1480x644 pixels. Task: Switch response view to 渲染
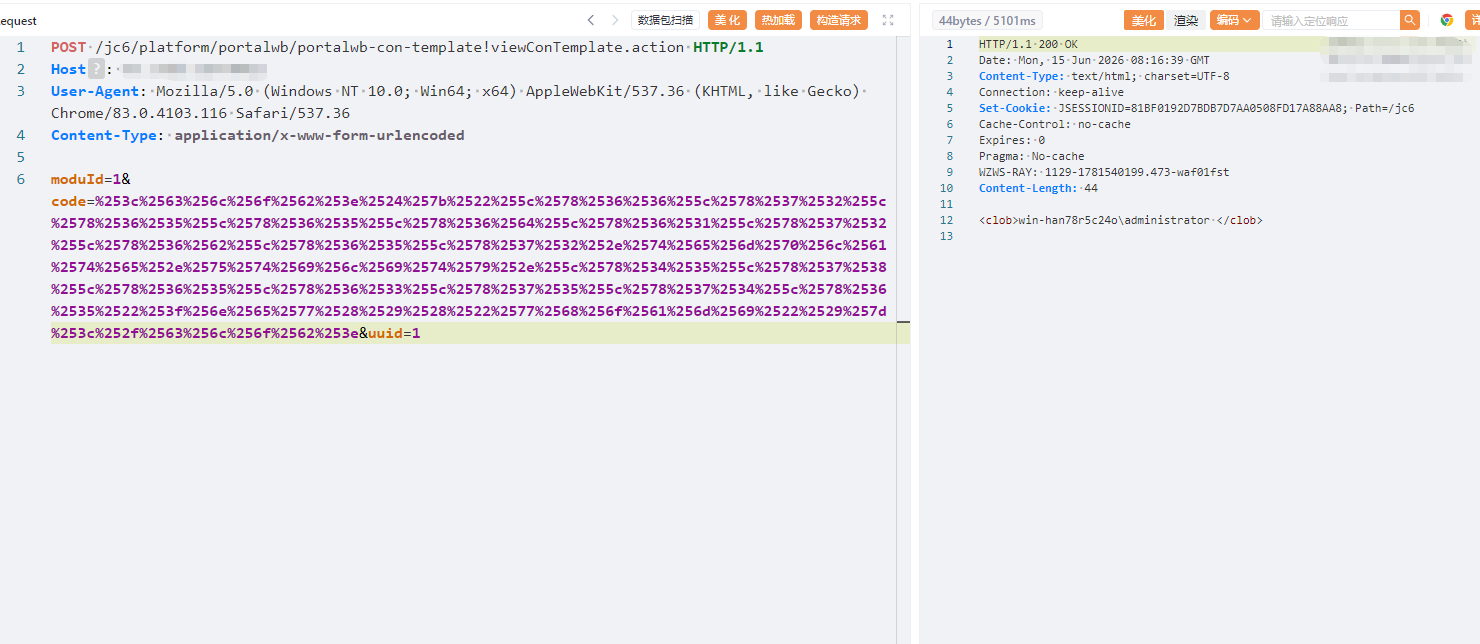tap(1186, 20)
